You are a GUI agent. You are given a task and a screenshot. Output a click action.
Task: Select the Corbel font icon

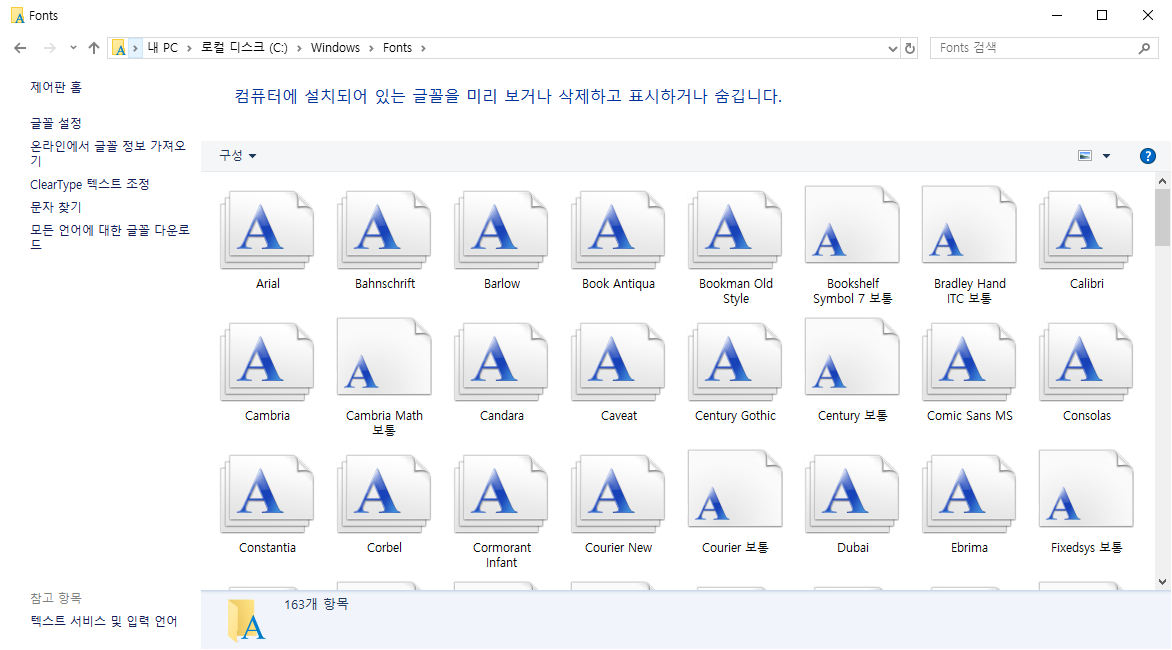coord(384,495)
